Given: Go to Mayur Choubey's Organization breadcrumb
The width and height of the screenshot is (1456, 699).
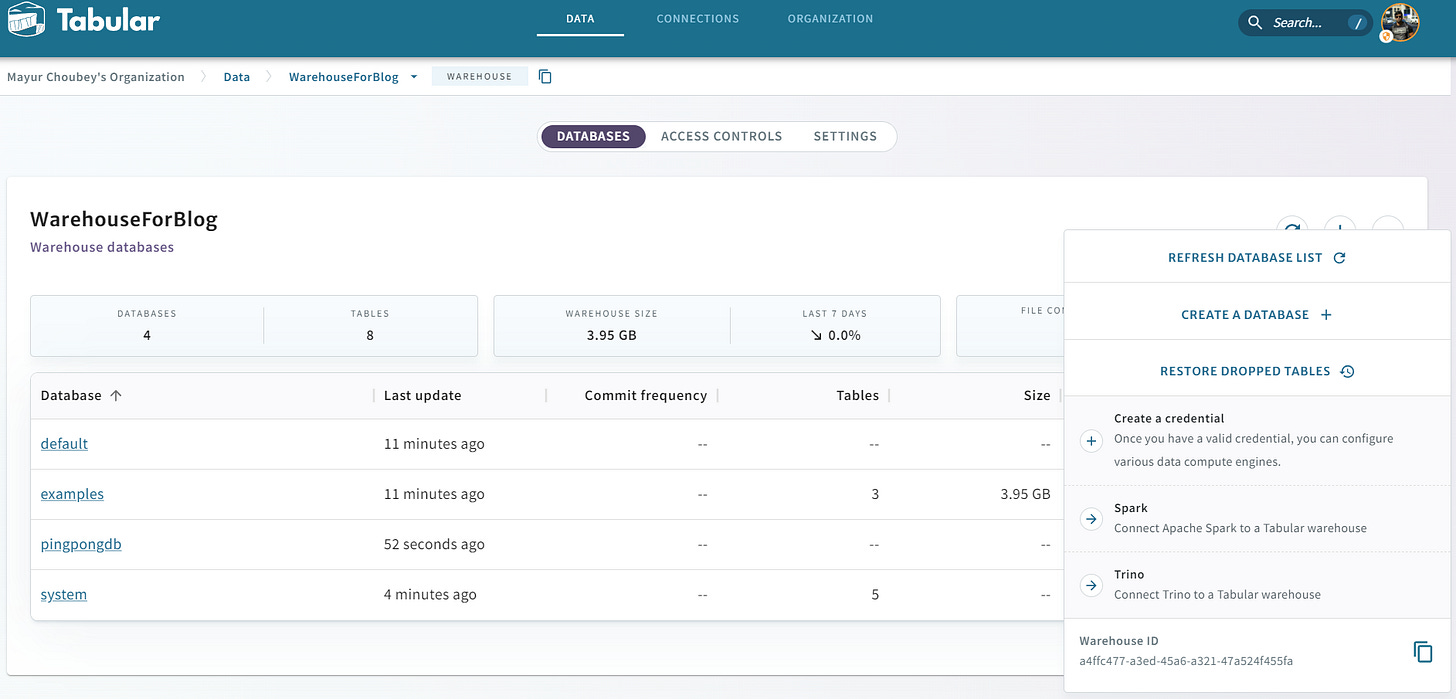Looking at the screenshot, I should point(96,77).
